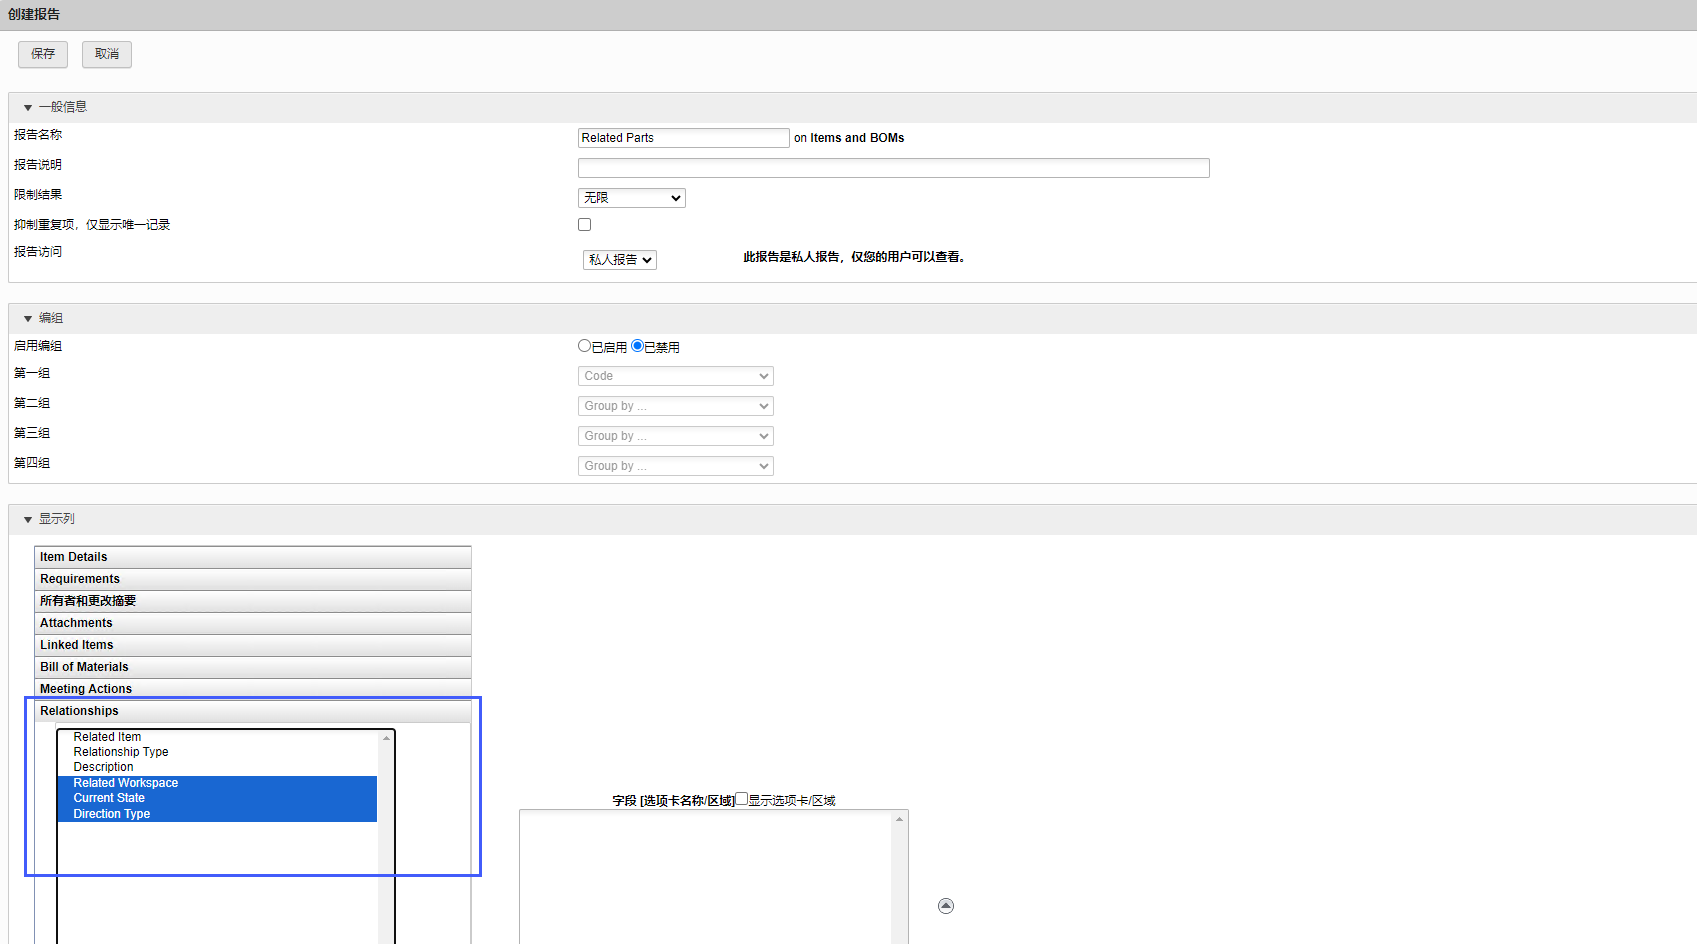Expand the Item Details accordion tab
Screen dimensions: 1697x944
click(x=253, y=557)
